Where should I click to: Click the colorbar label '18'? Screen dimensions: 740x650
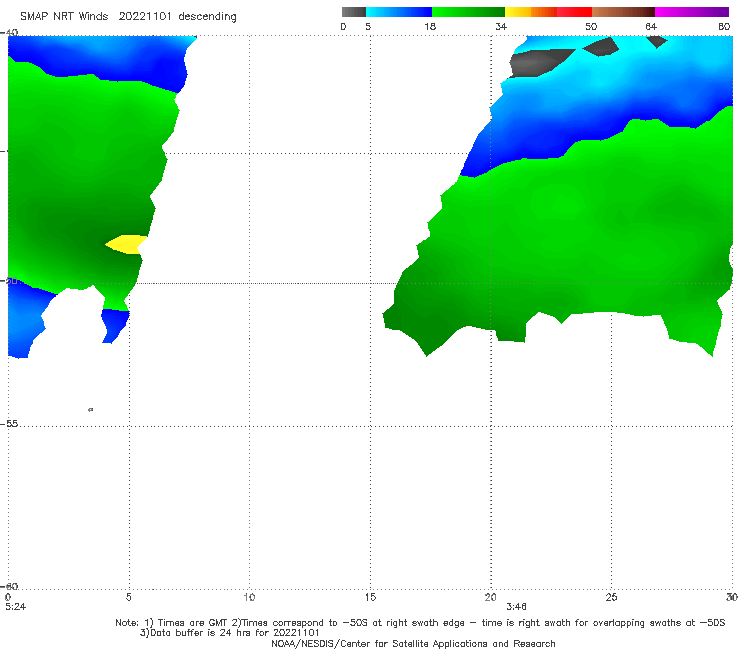430,26
